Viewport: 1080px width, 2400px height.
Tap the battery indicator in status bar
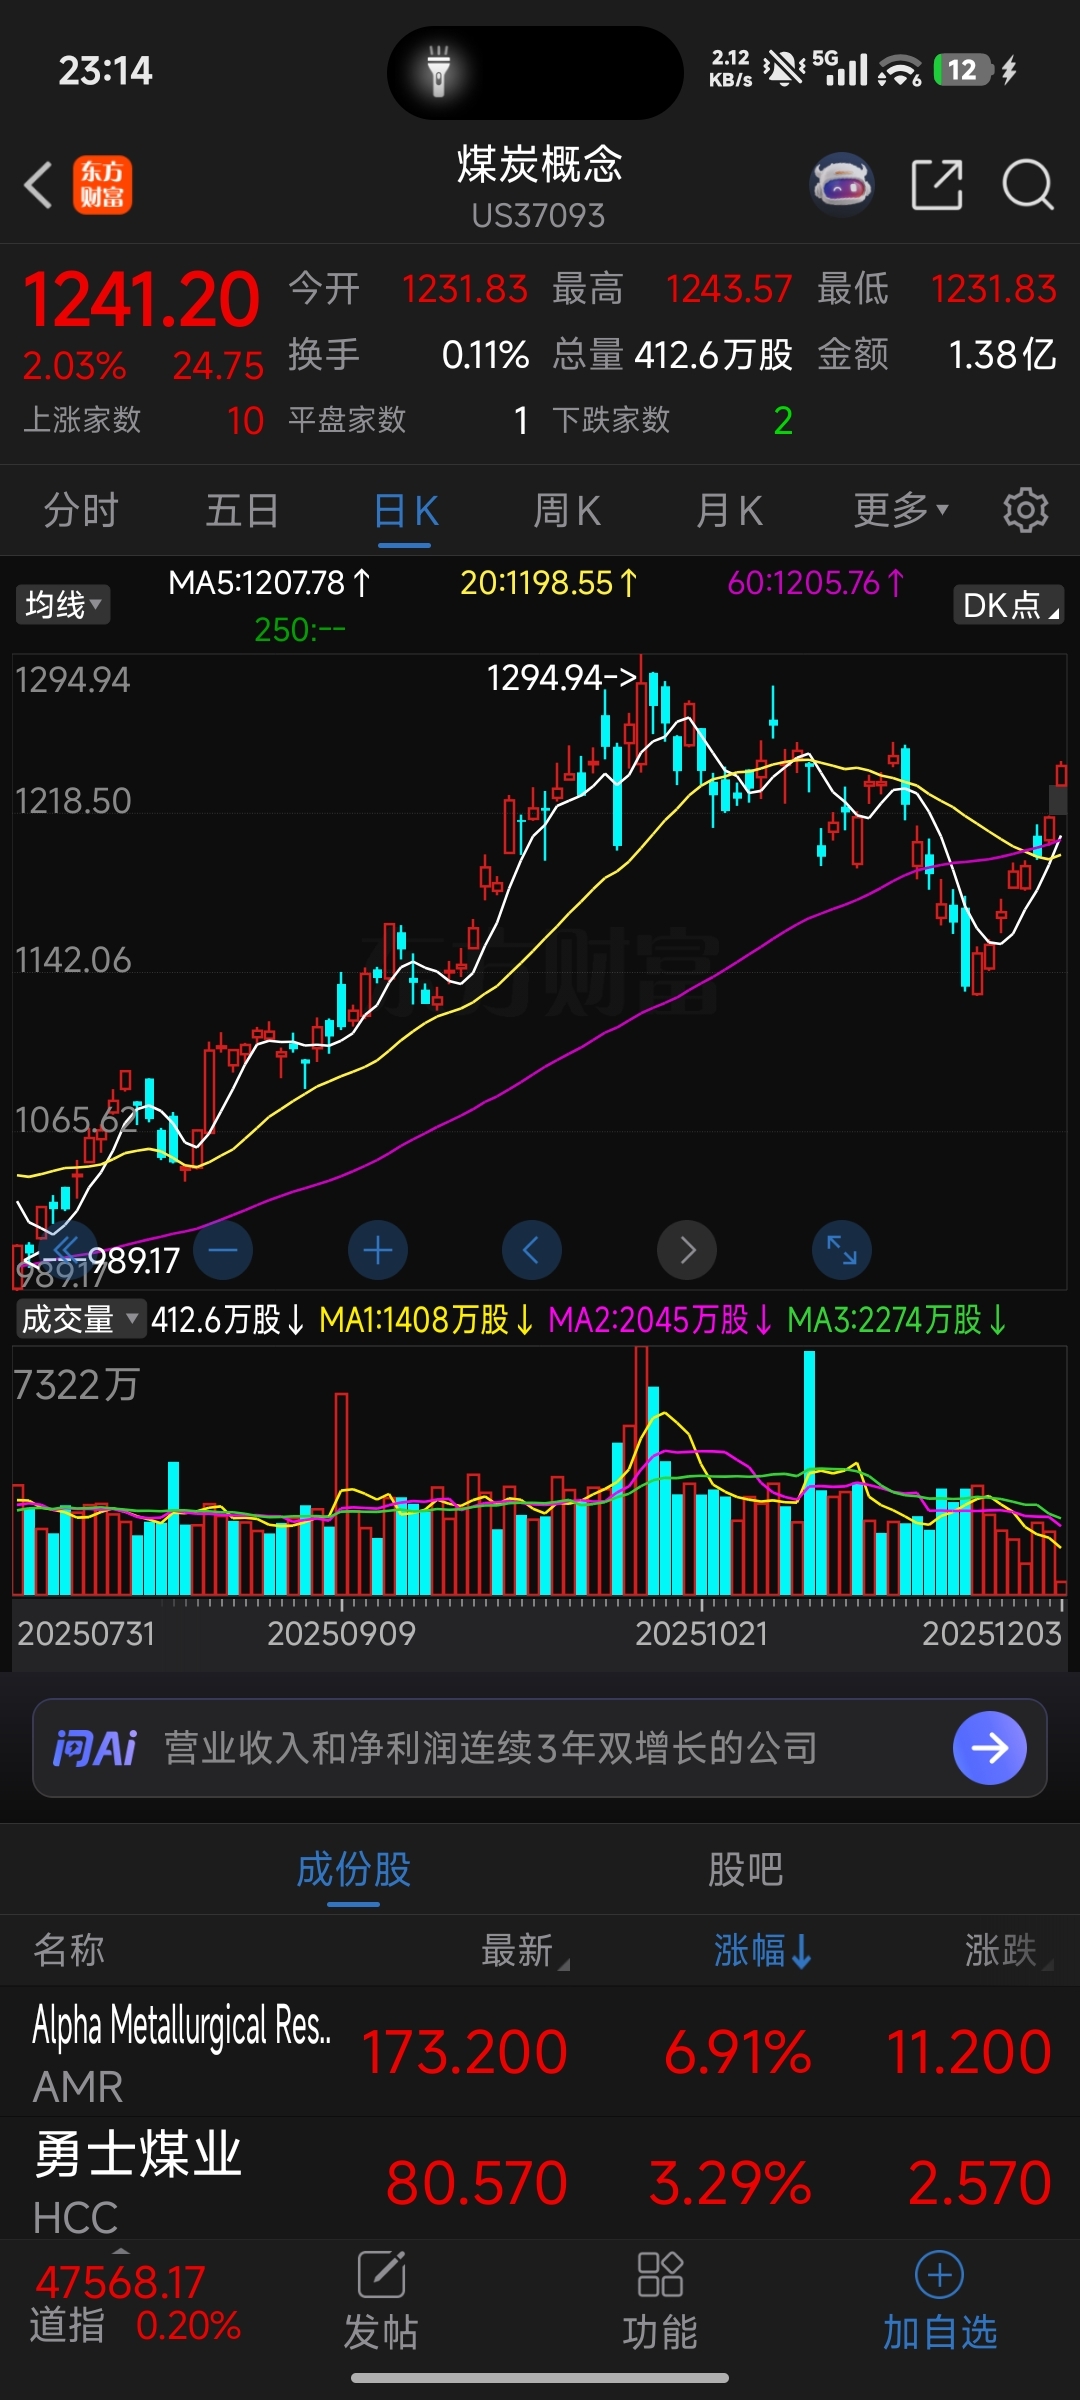(x=962, y=70)
